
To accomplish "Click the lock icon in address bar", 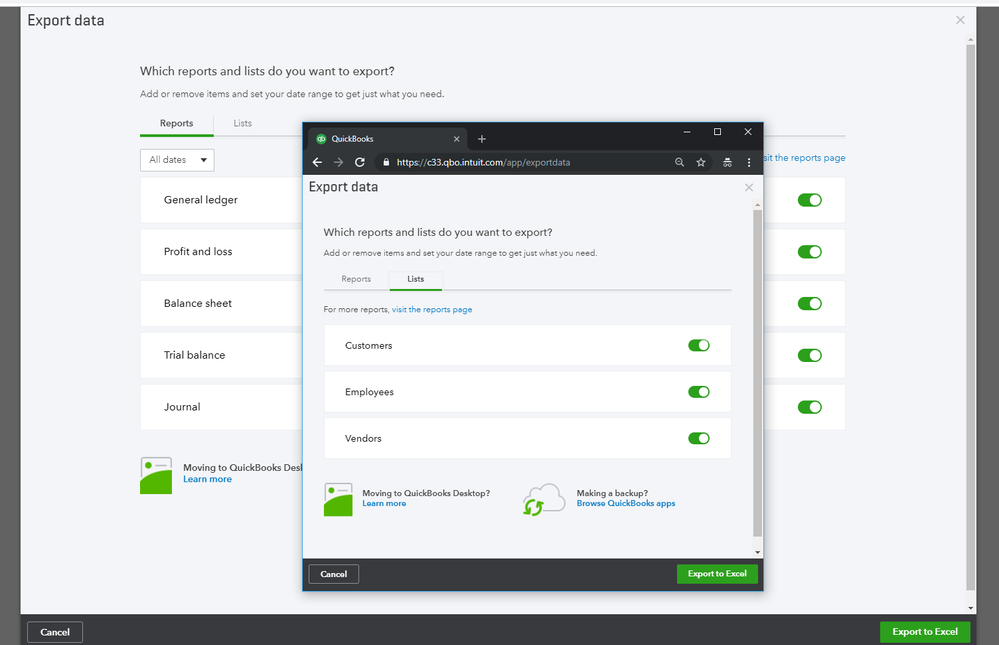I will point(385,163).
